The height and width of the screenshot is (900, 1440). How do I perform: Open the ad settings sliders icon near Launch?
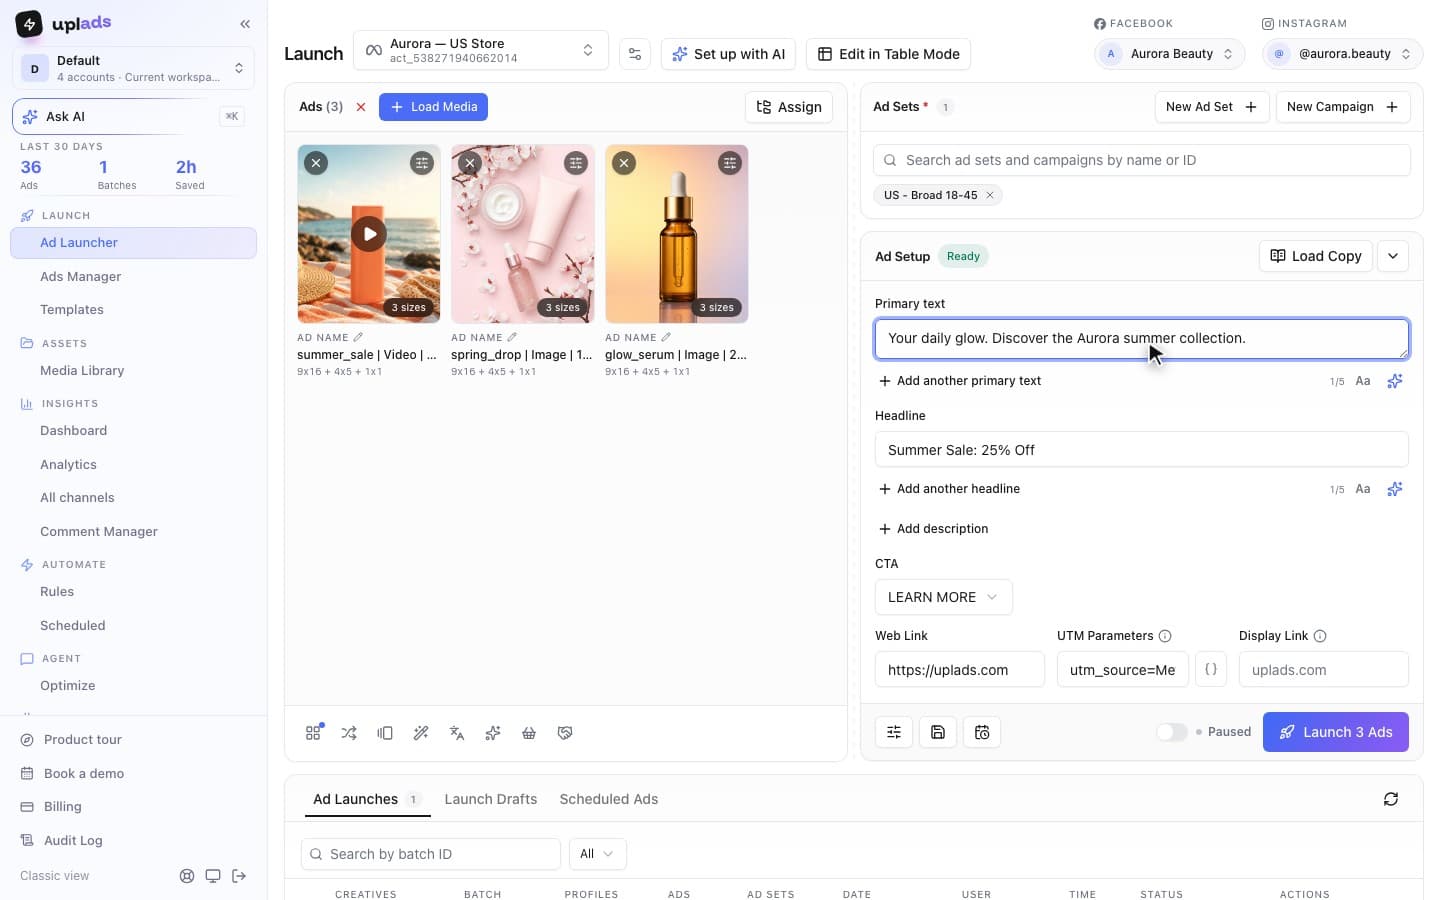click(x=894, y=732)
